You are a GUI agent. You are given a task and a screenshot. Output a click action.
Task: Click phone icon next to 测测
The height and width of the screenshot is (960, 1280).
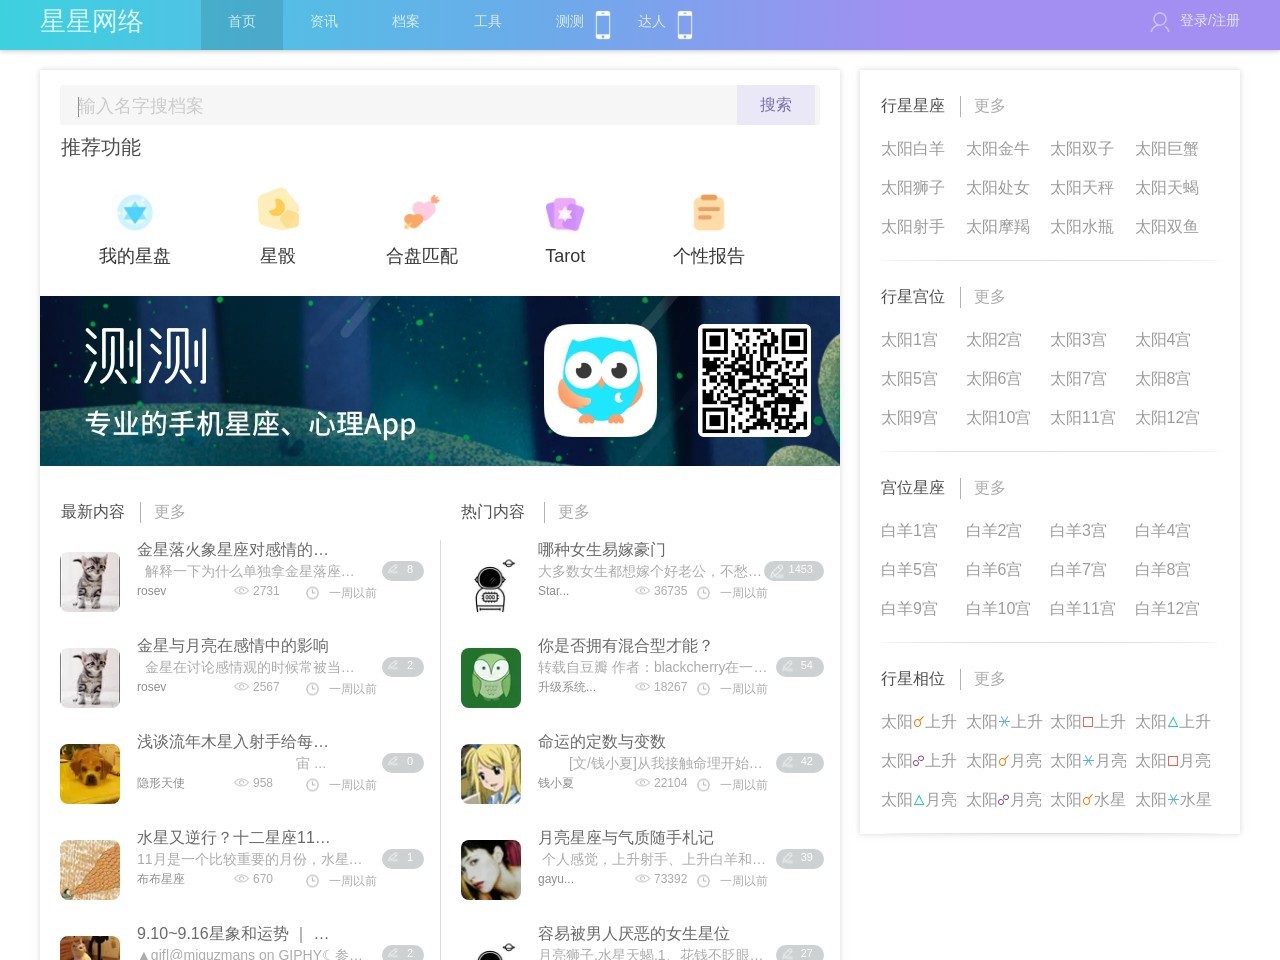(603, 24)
